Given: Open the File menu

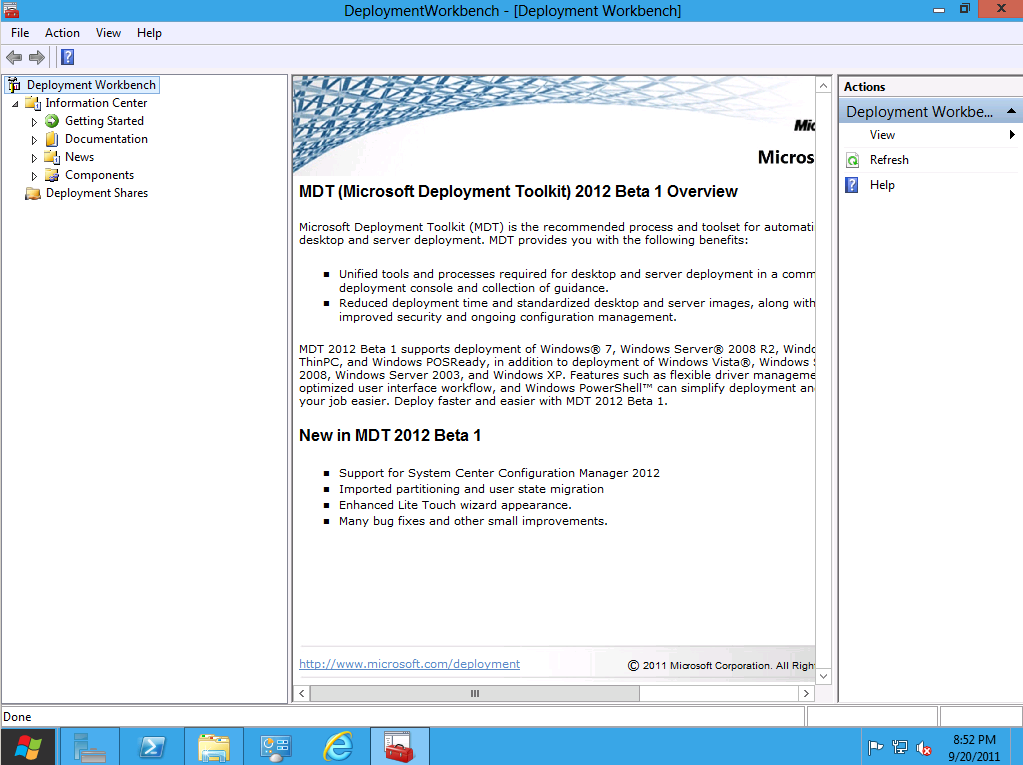Looking at the screenshot, I should (x=20, y=33).
